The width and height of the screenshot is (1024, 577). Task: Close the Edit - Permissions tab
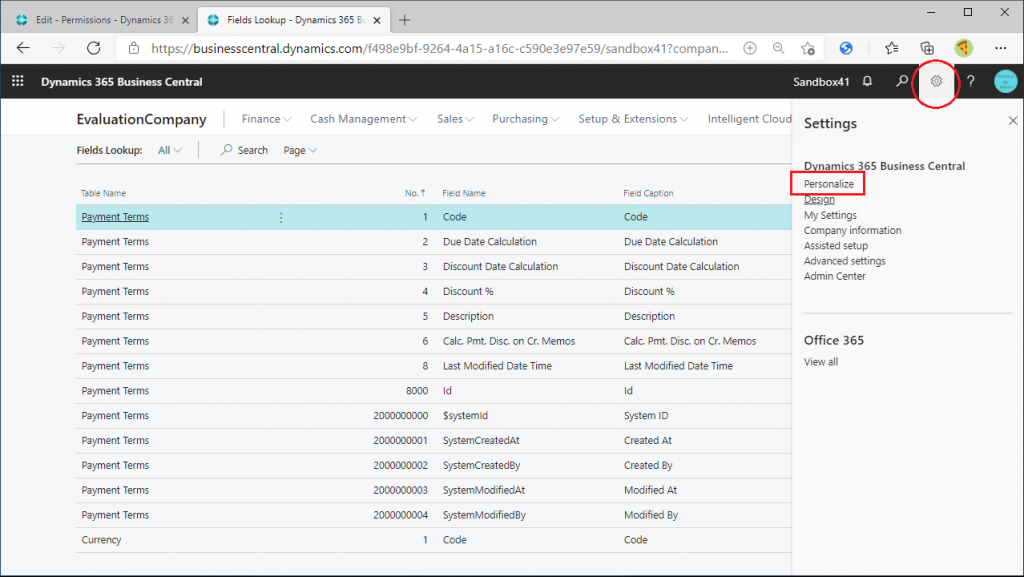click(185, 20)
